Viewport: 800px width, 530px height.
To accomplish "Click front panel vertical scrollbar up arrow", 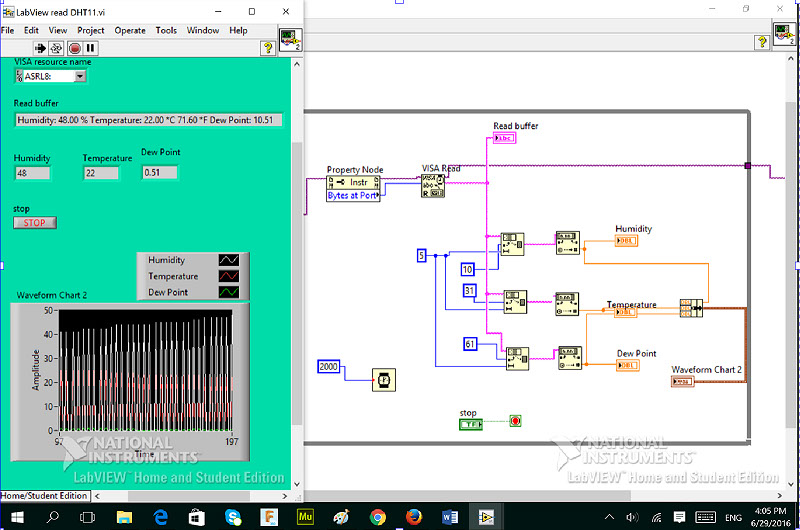I will [x=297, y=64].
